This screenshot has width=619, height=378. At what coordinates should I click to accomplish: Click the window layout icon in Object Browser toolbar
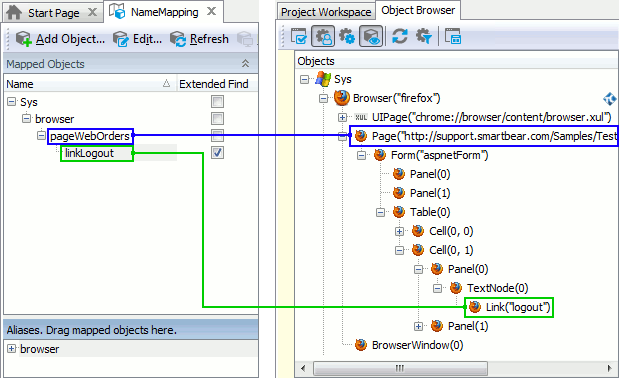[x=452, y=37]
